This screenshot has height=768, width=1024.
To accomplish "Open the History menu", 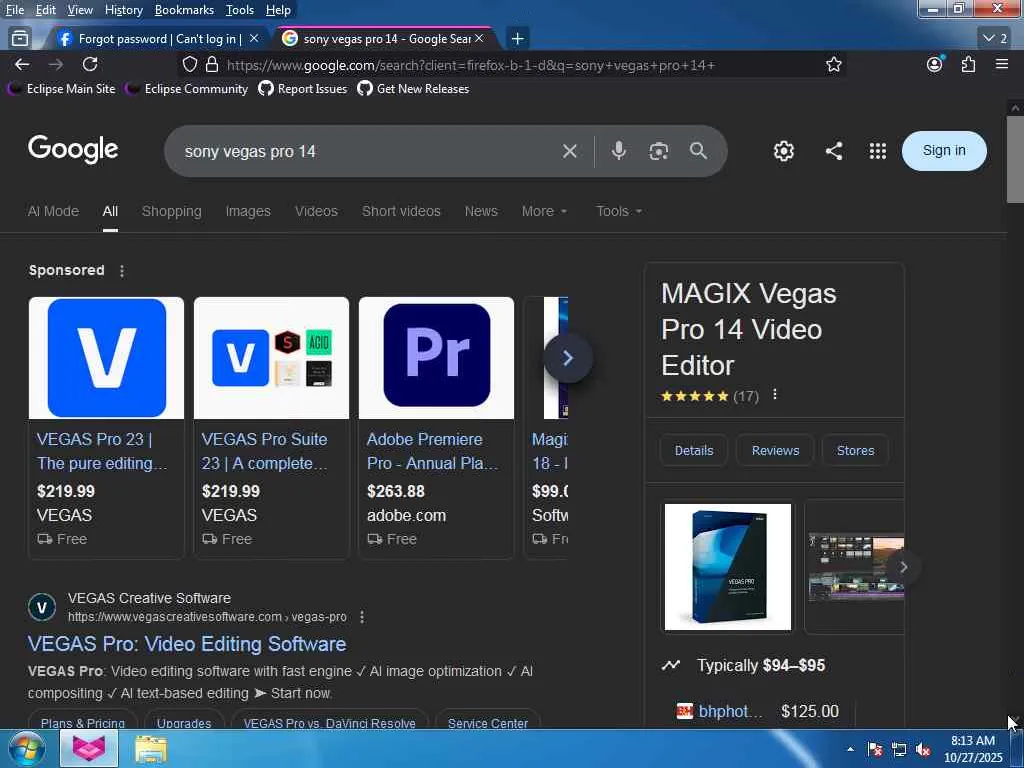I will (123, 10).
